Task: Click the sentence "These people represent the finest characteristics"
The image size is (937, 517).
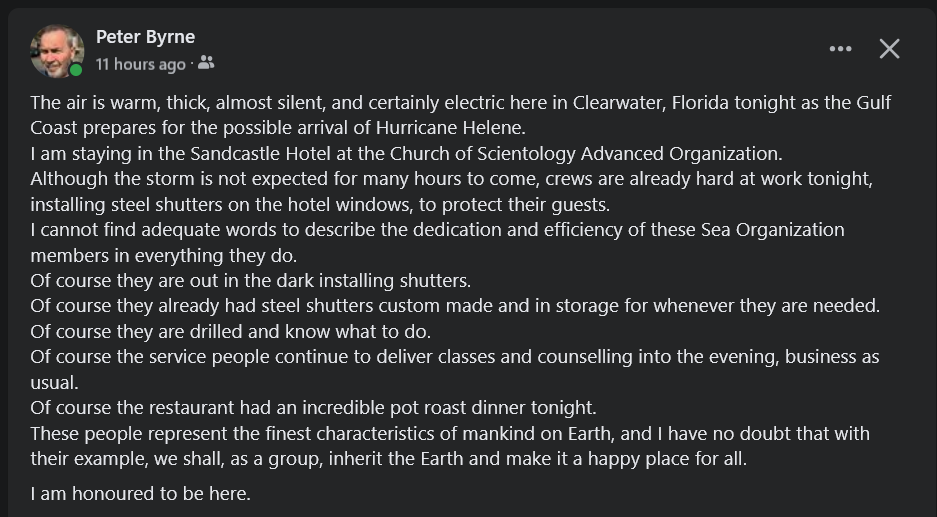Action: 450,434
